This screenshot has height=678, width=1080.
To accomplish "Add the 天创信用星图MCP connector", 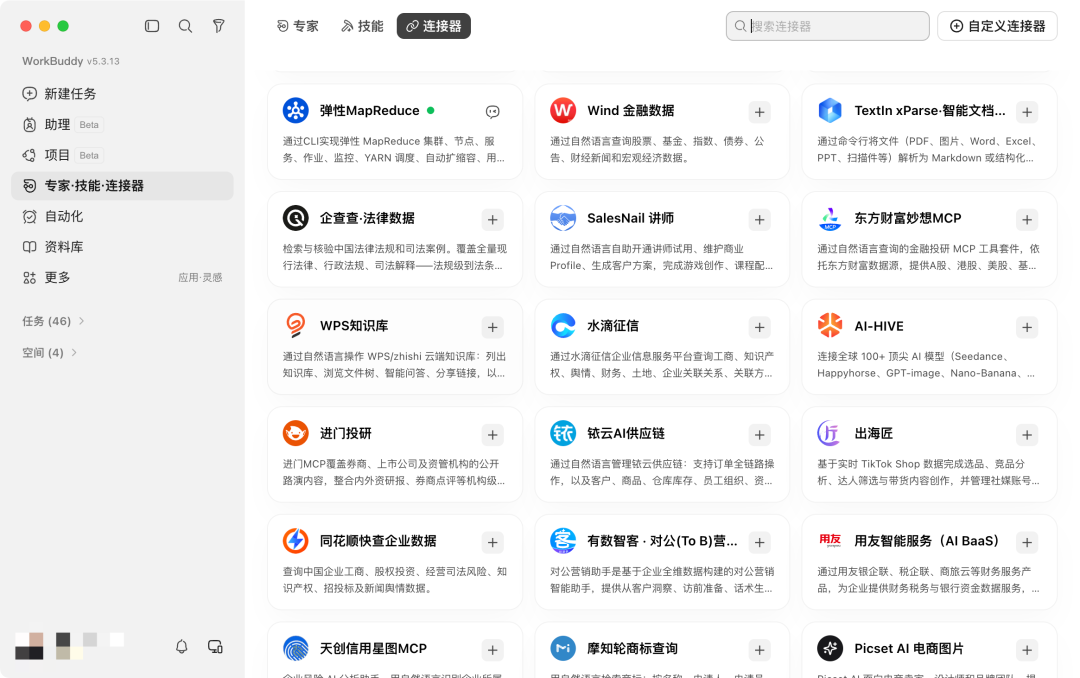I will tap(492, 650).
